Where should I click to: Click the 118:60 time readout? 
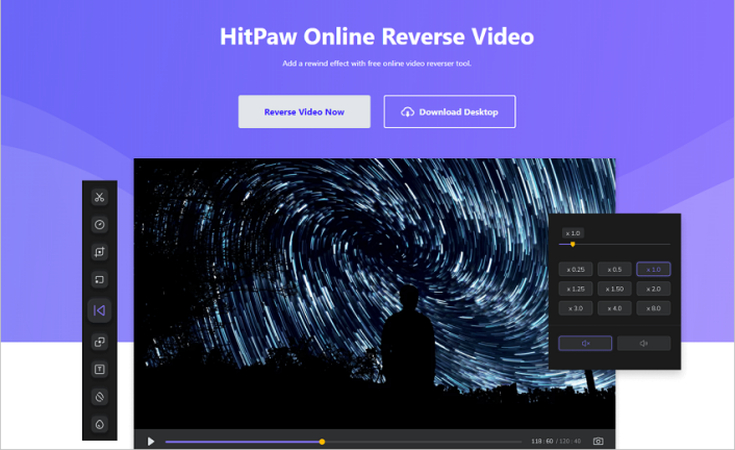(542, 441)
